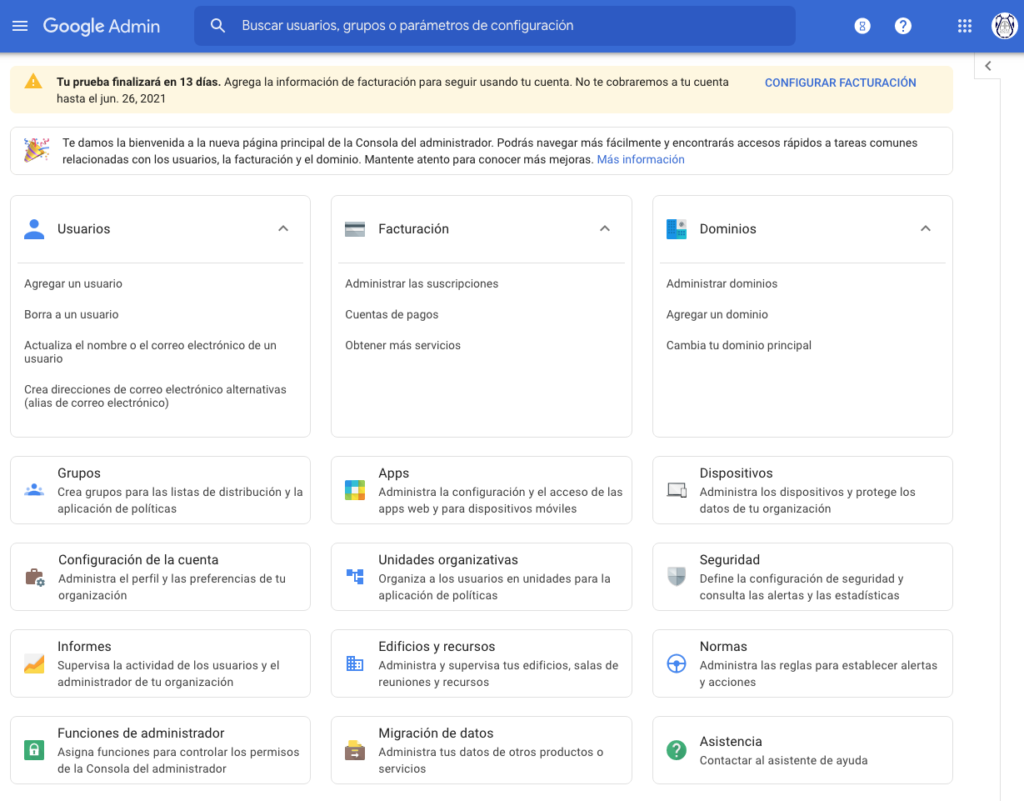Screen dimensions: 1024x801
Task: Click the Edificios y recursos building icon
Action: [x=355, y=663]
